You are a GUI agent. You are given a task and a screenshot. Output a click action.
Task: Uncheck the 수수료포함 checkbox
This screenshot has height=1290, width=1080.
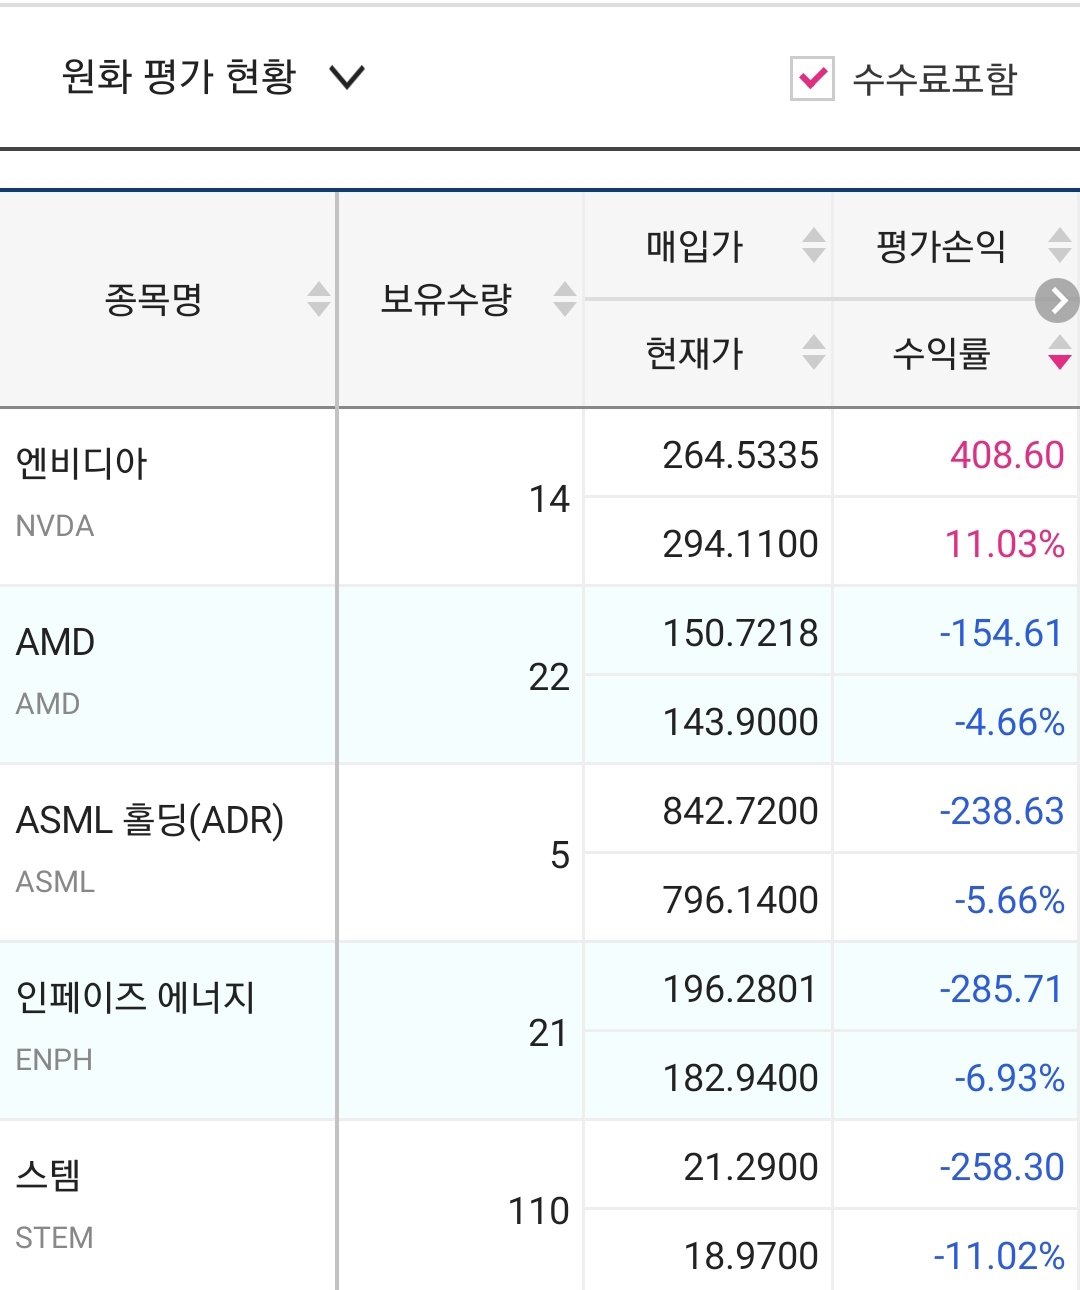[x=812, y=78]
